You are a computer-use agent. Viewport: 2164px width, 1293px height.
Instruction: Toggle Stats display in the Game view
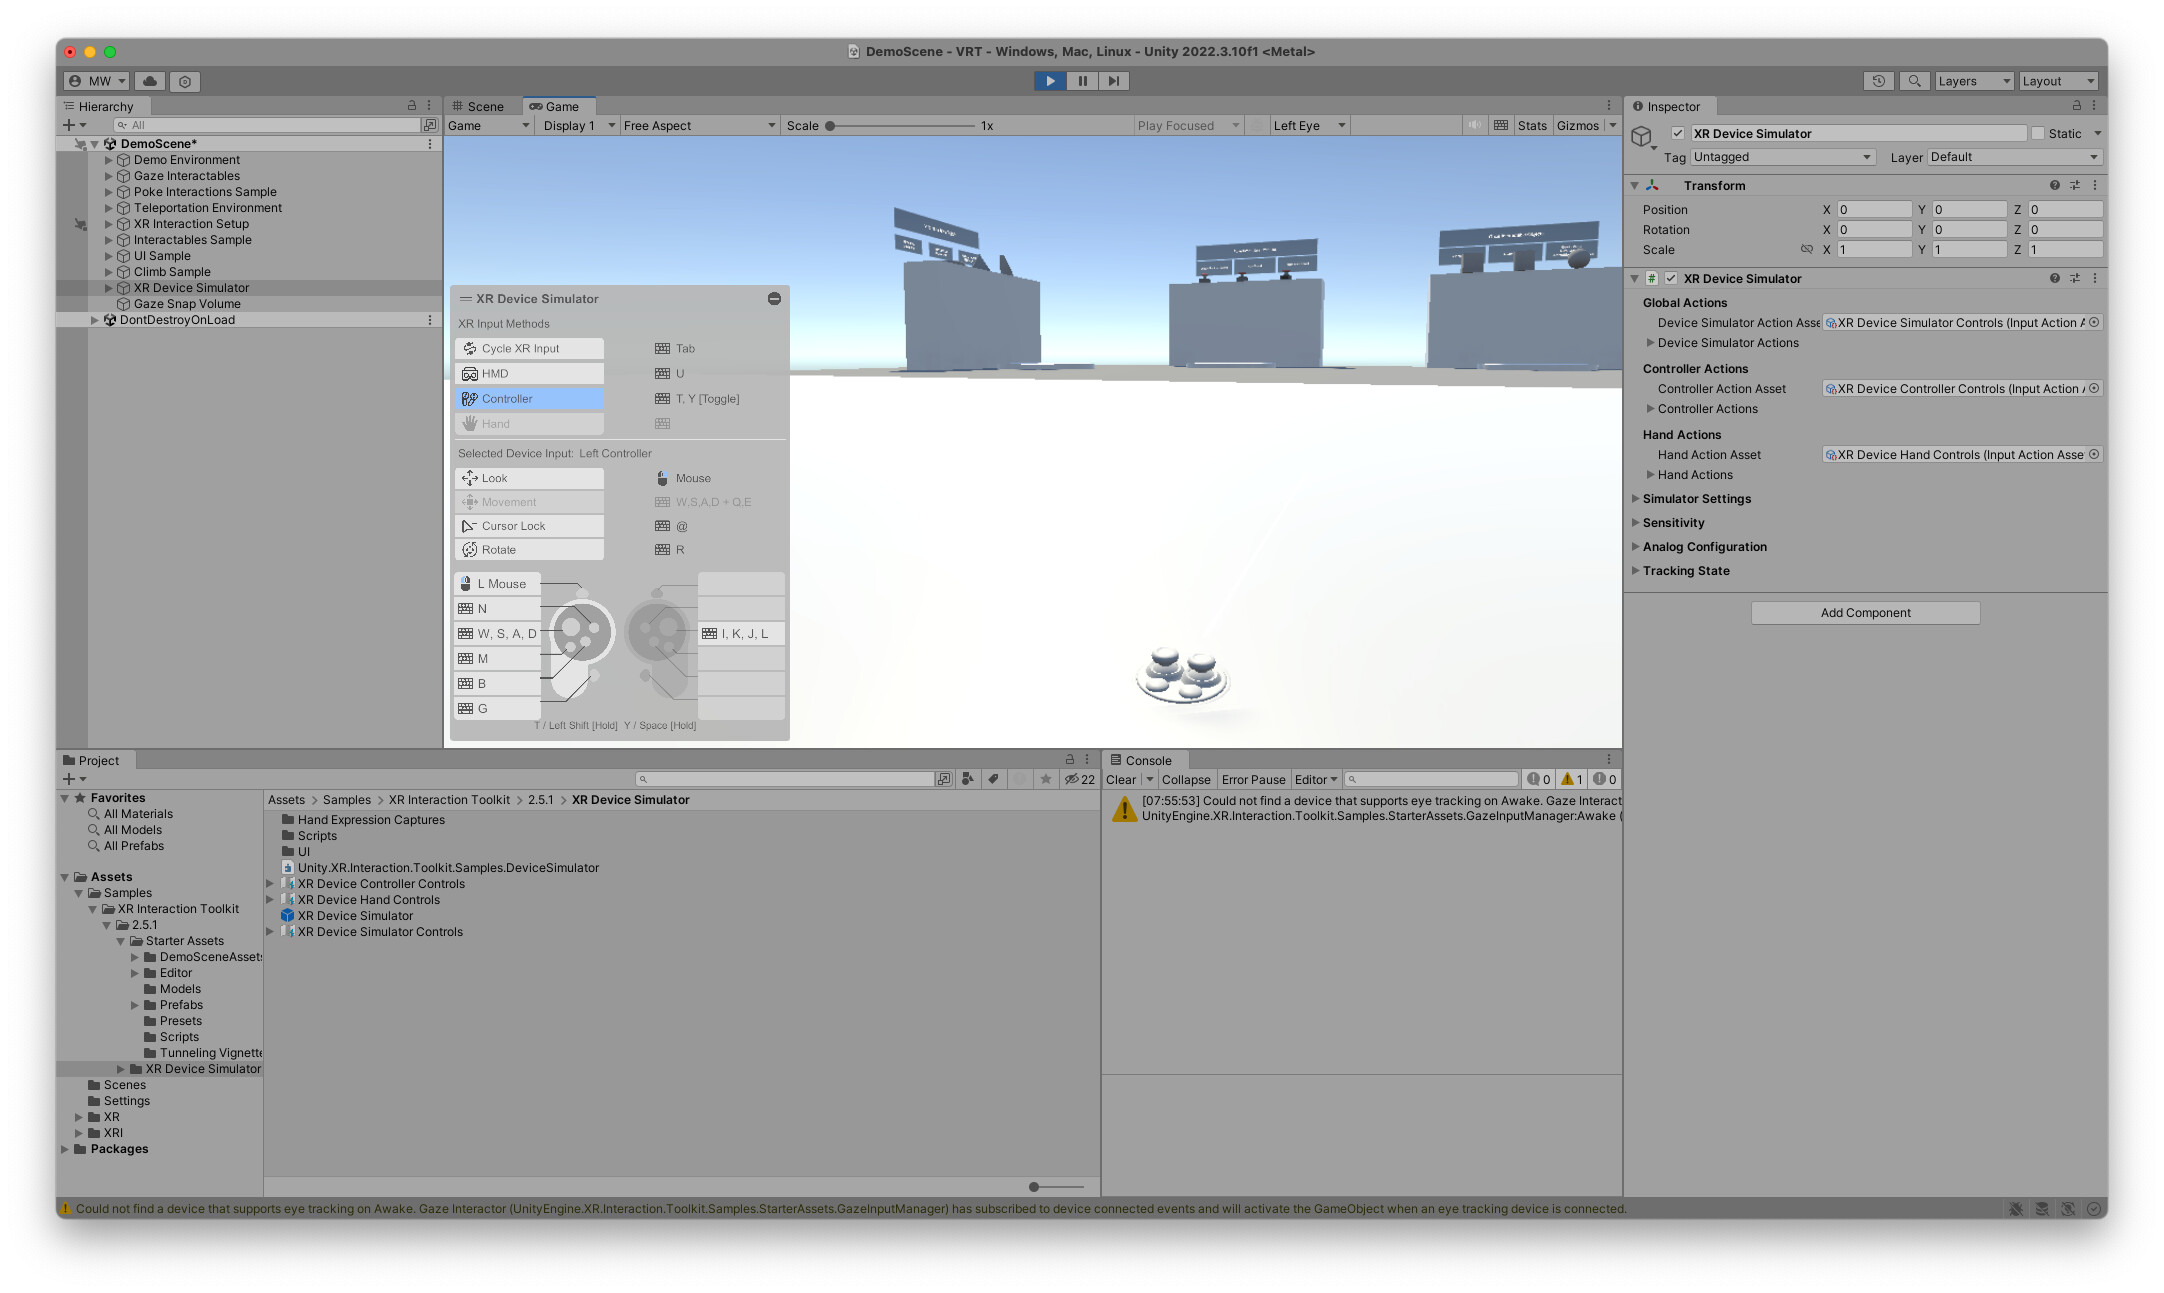click(x=1532, y=125)
